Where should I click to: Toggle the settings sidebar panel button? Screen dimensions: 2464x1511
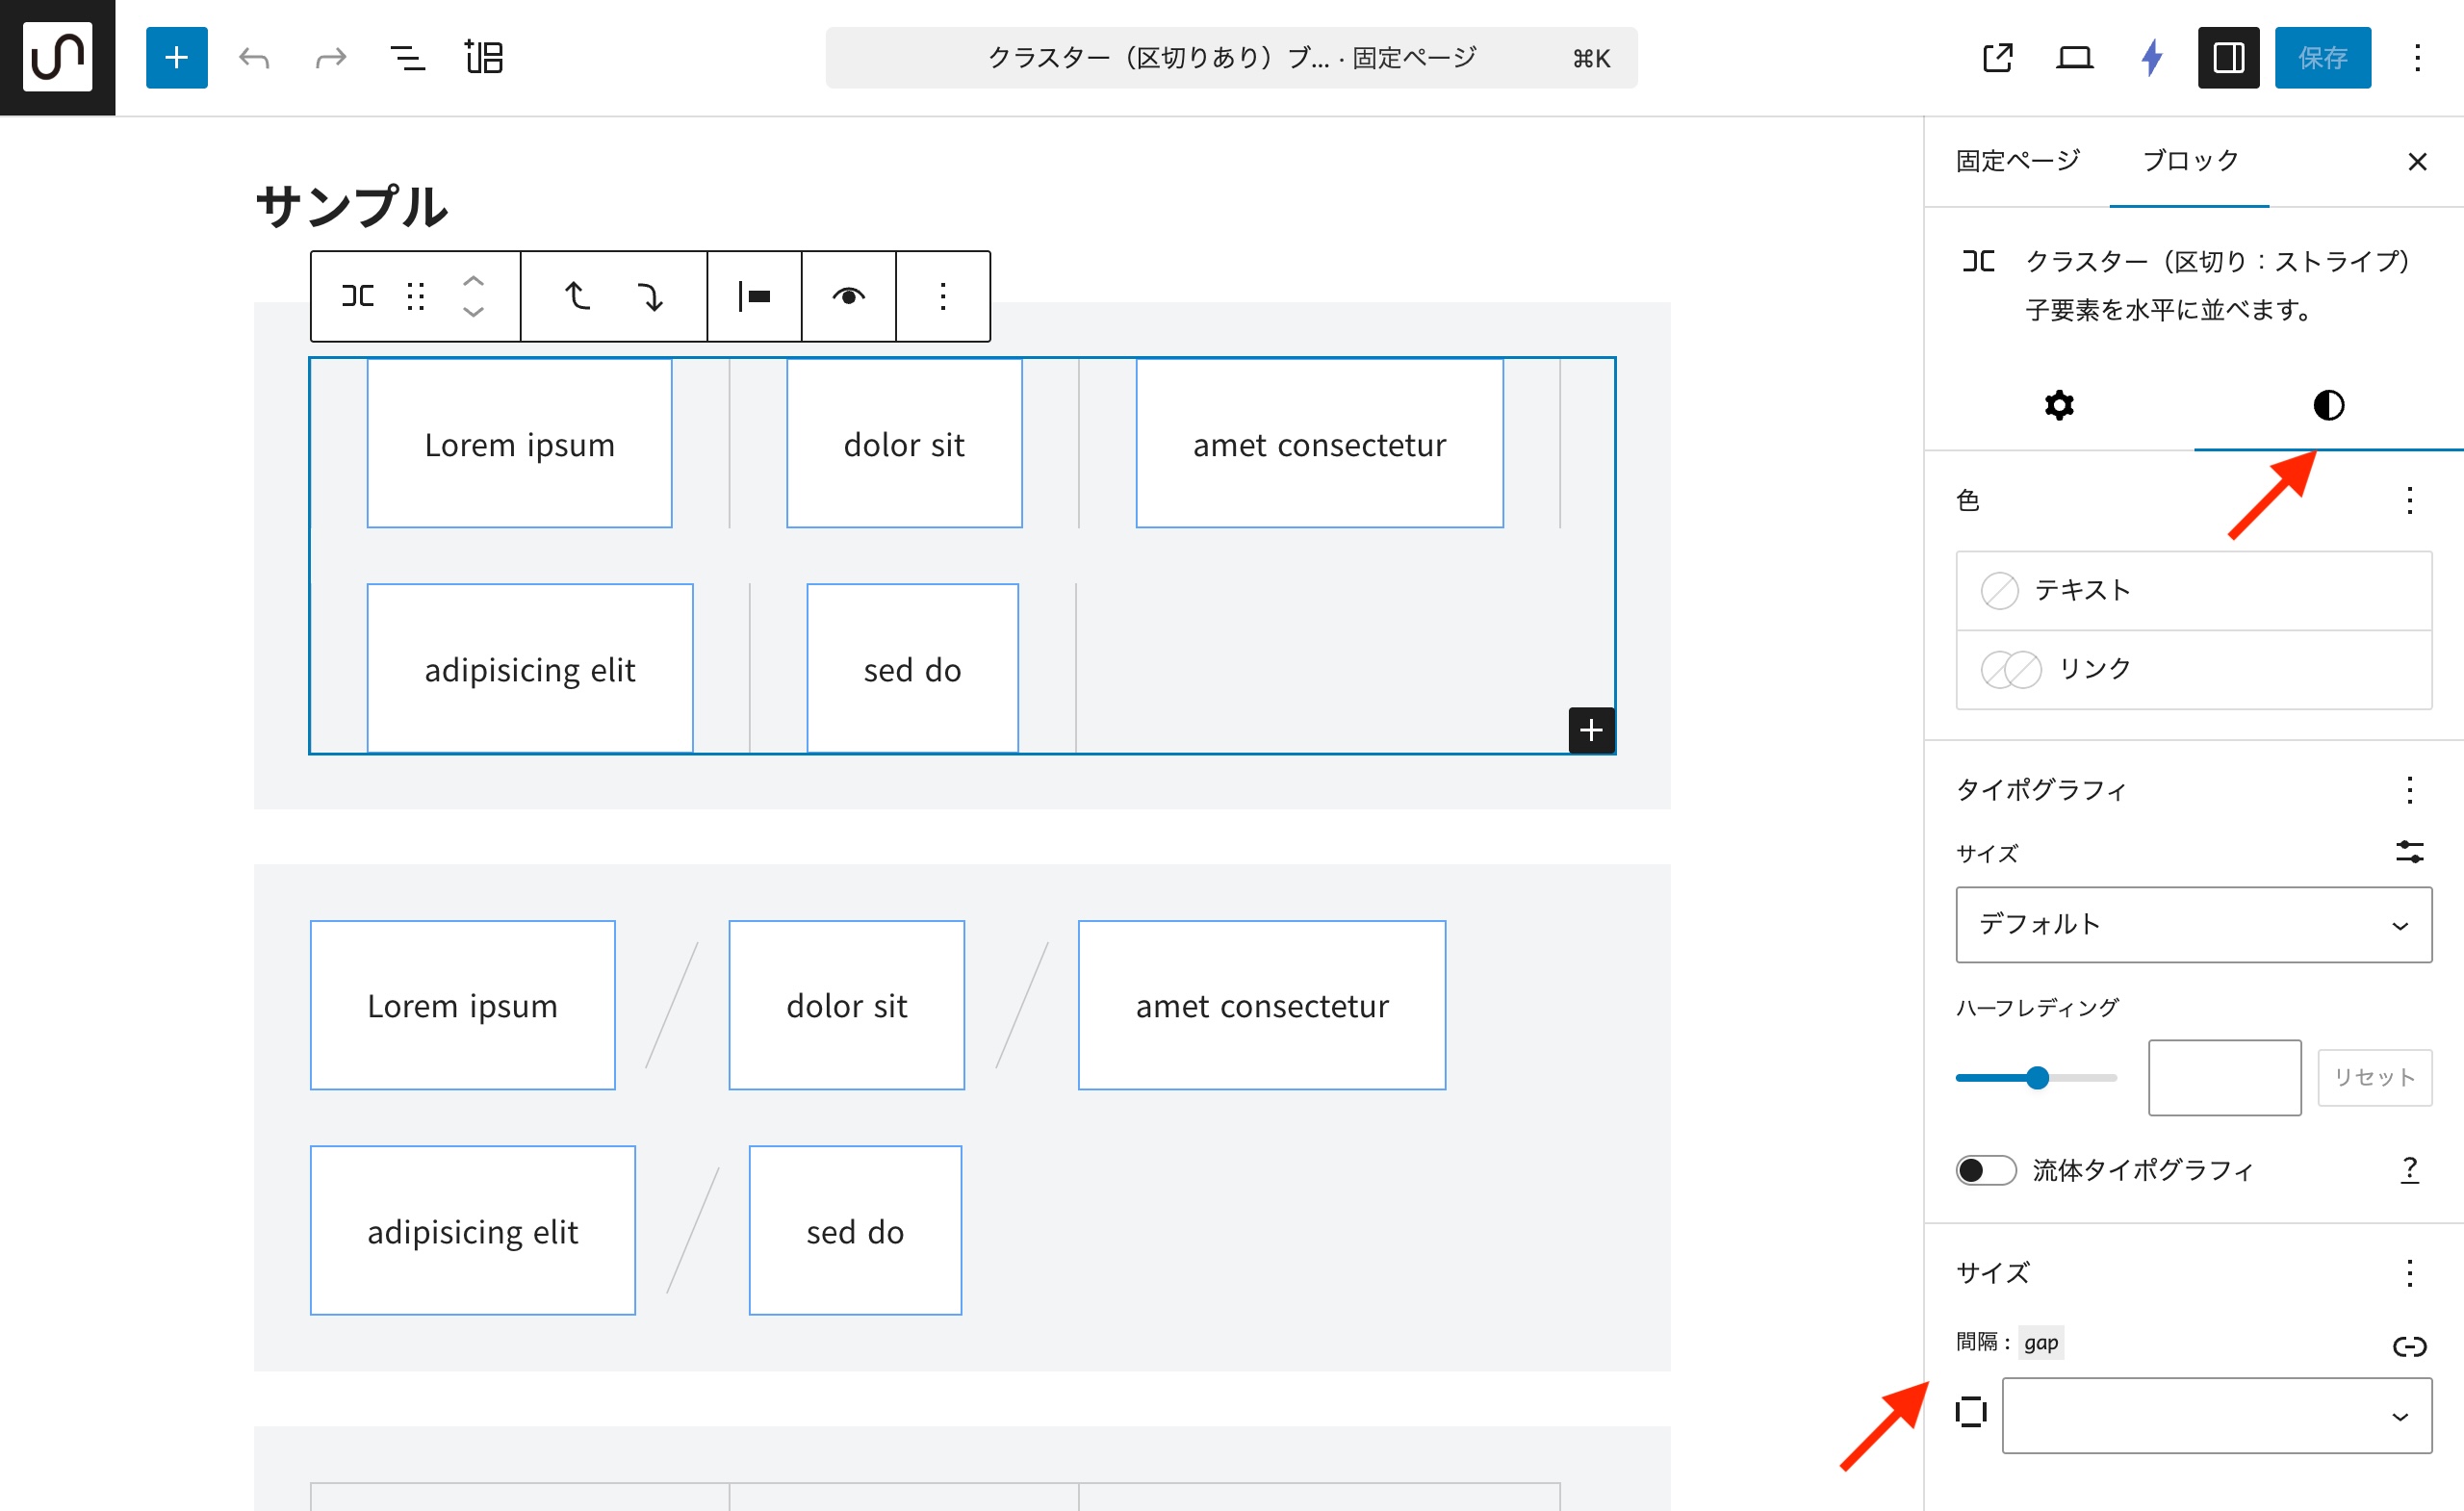tap(2227, 58)
